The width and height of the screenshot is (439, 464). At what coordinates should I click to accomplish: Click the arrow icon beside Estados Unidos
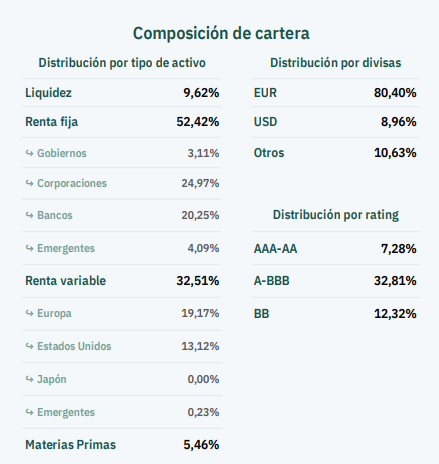pyautogui.click(x=30, y=346)
